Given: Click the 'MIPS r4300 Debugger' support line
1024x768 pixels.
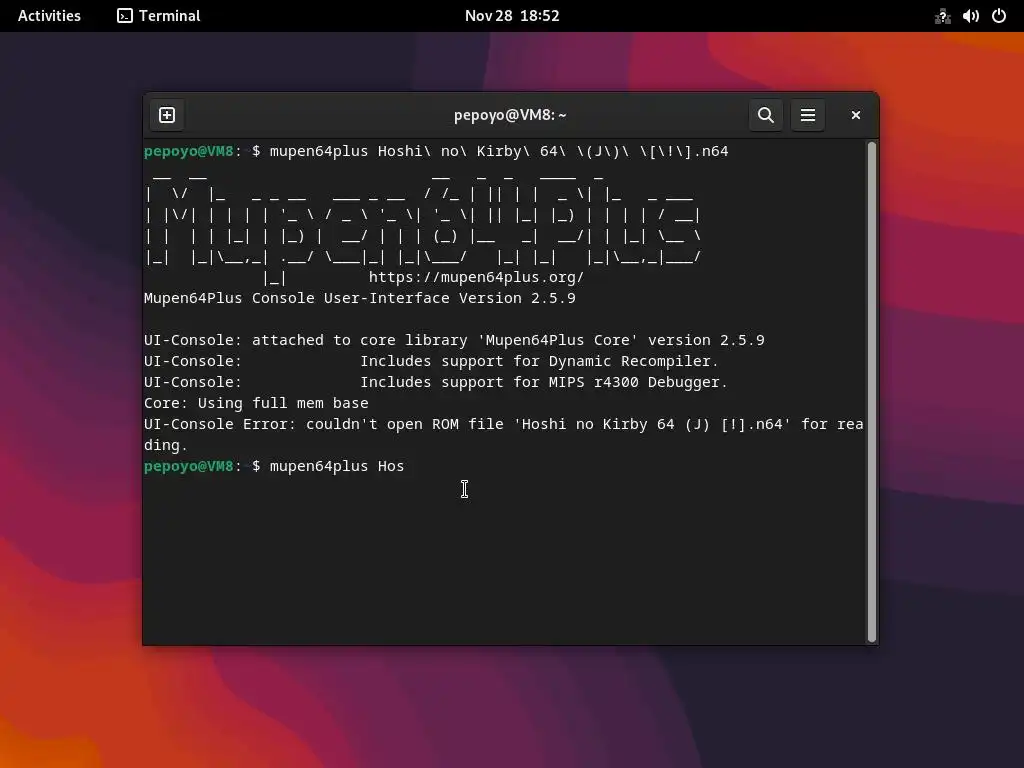Looking at the screenshot, I should coord(436,382).
